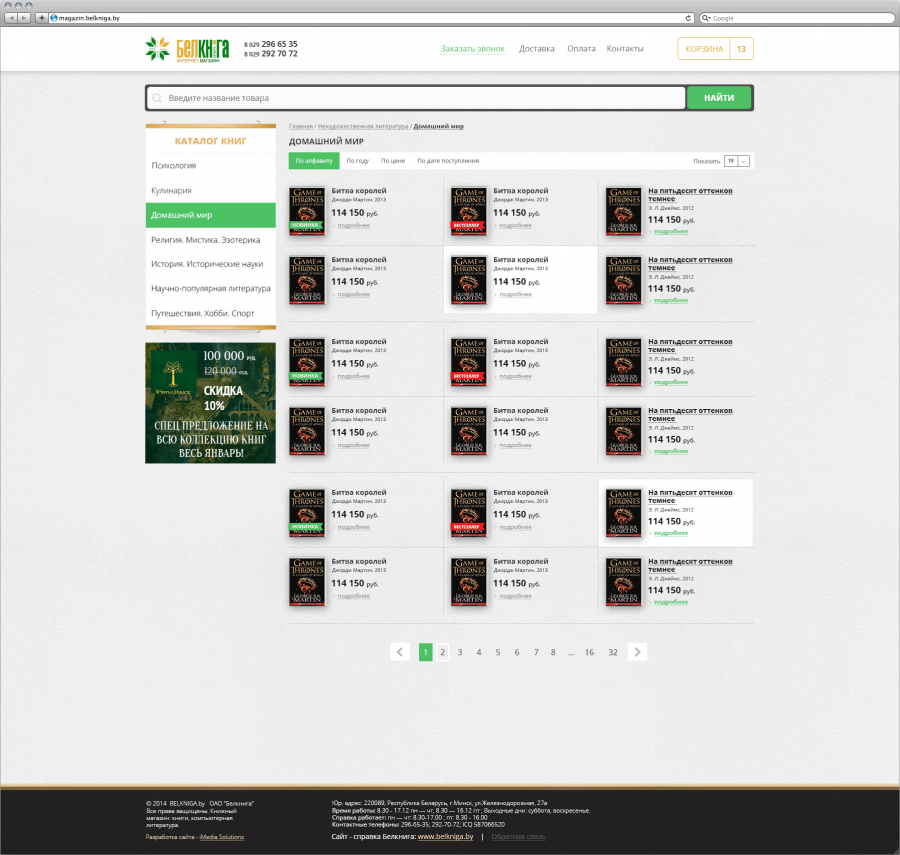Open 'Научно-популярная литература' category

211,288
